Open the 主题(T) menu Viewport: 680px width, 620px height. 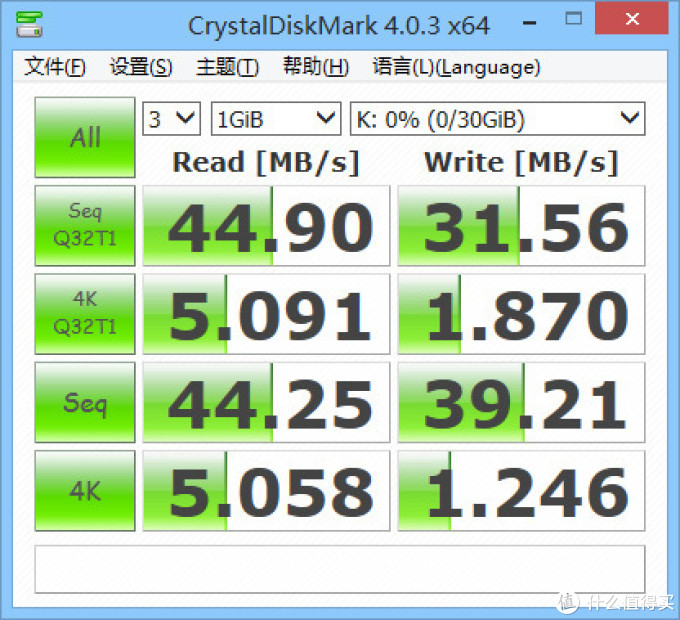(227, 67)
